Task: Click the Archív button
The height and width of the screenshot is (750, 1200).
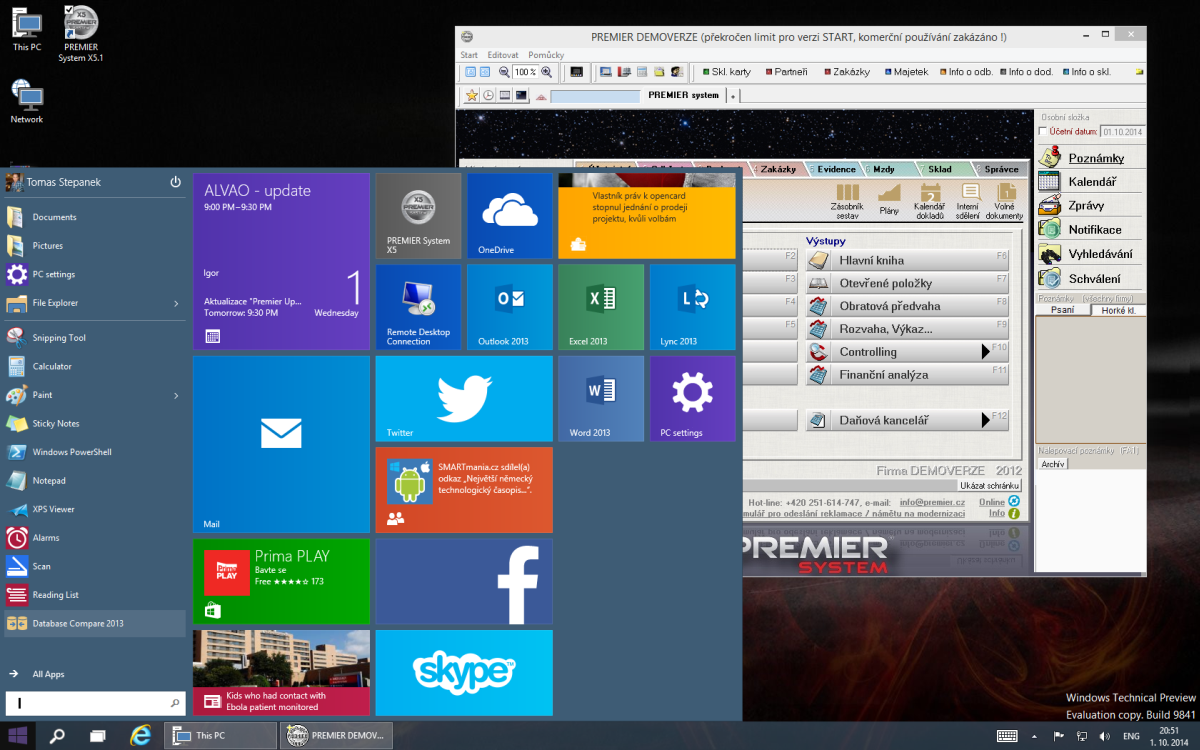Action: (1053, 464)
